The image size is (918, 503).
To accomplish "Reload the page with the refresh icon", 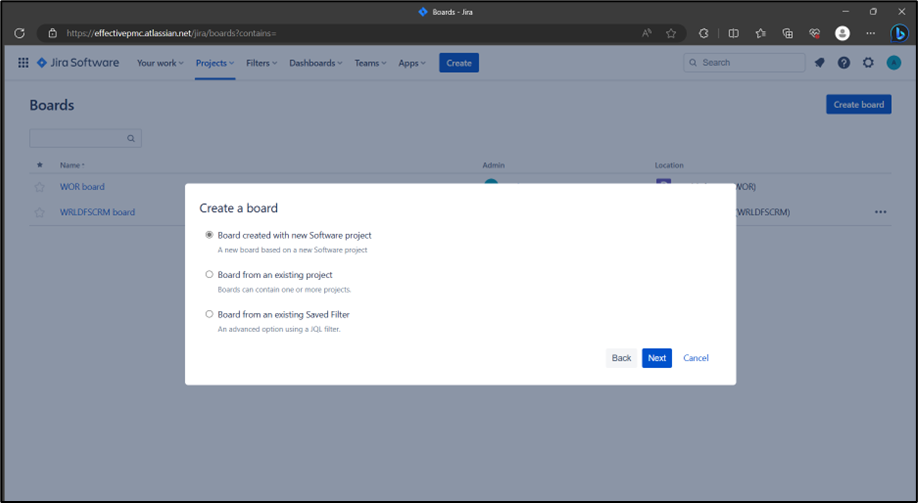I will (x=19, y=33).
